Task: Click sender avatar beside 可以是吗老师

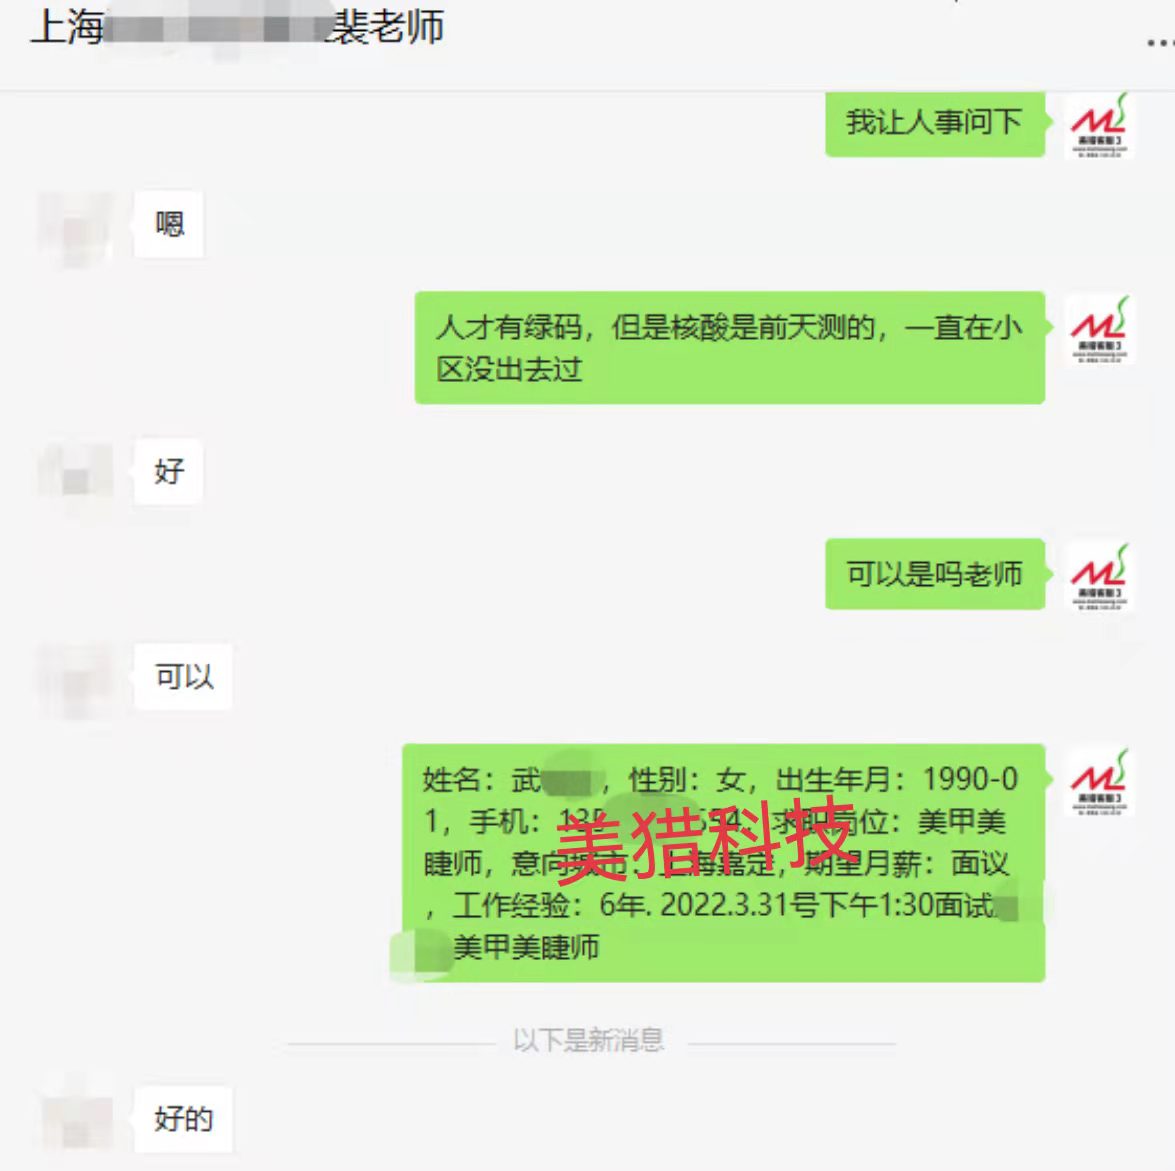Action: (x=1099, y=577)
